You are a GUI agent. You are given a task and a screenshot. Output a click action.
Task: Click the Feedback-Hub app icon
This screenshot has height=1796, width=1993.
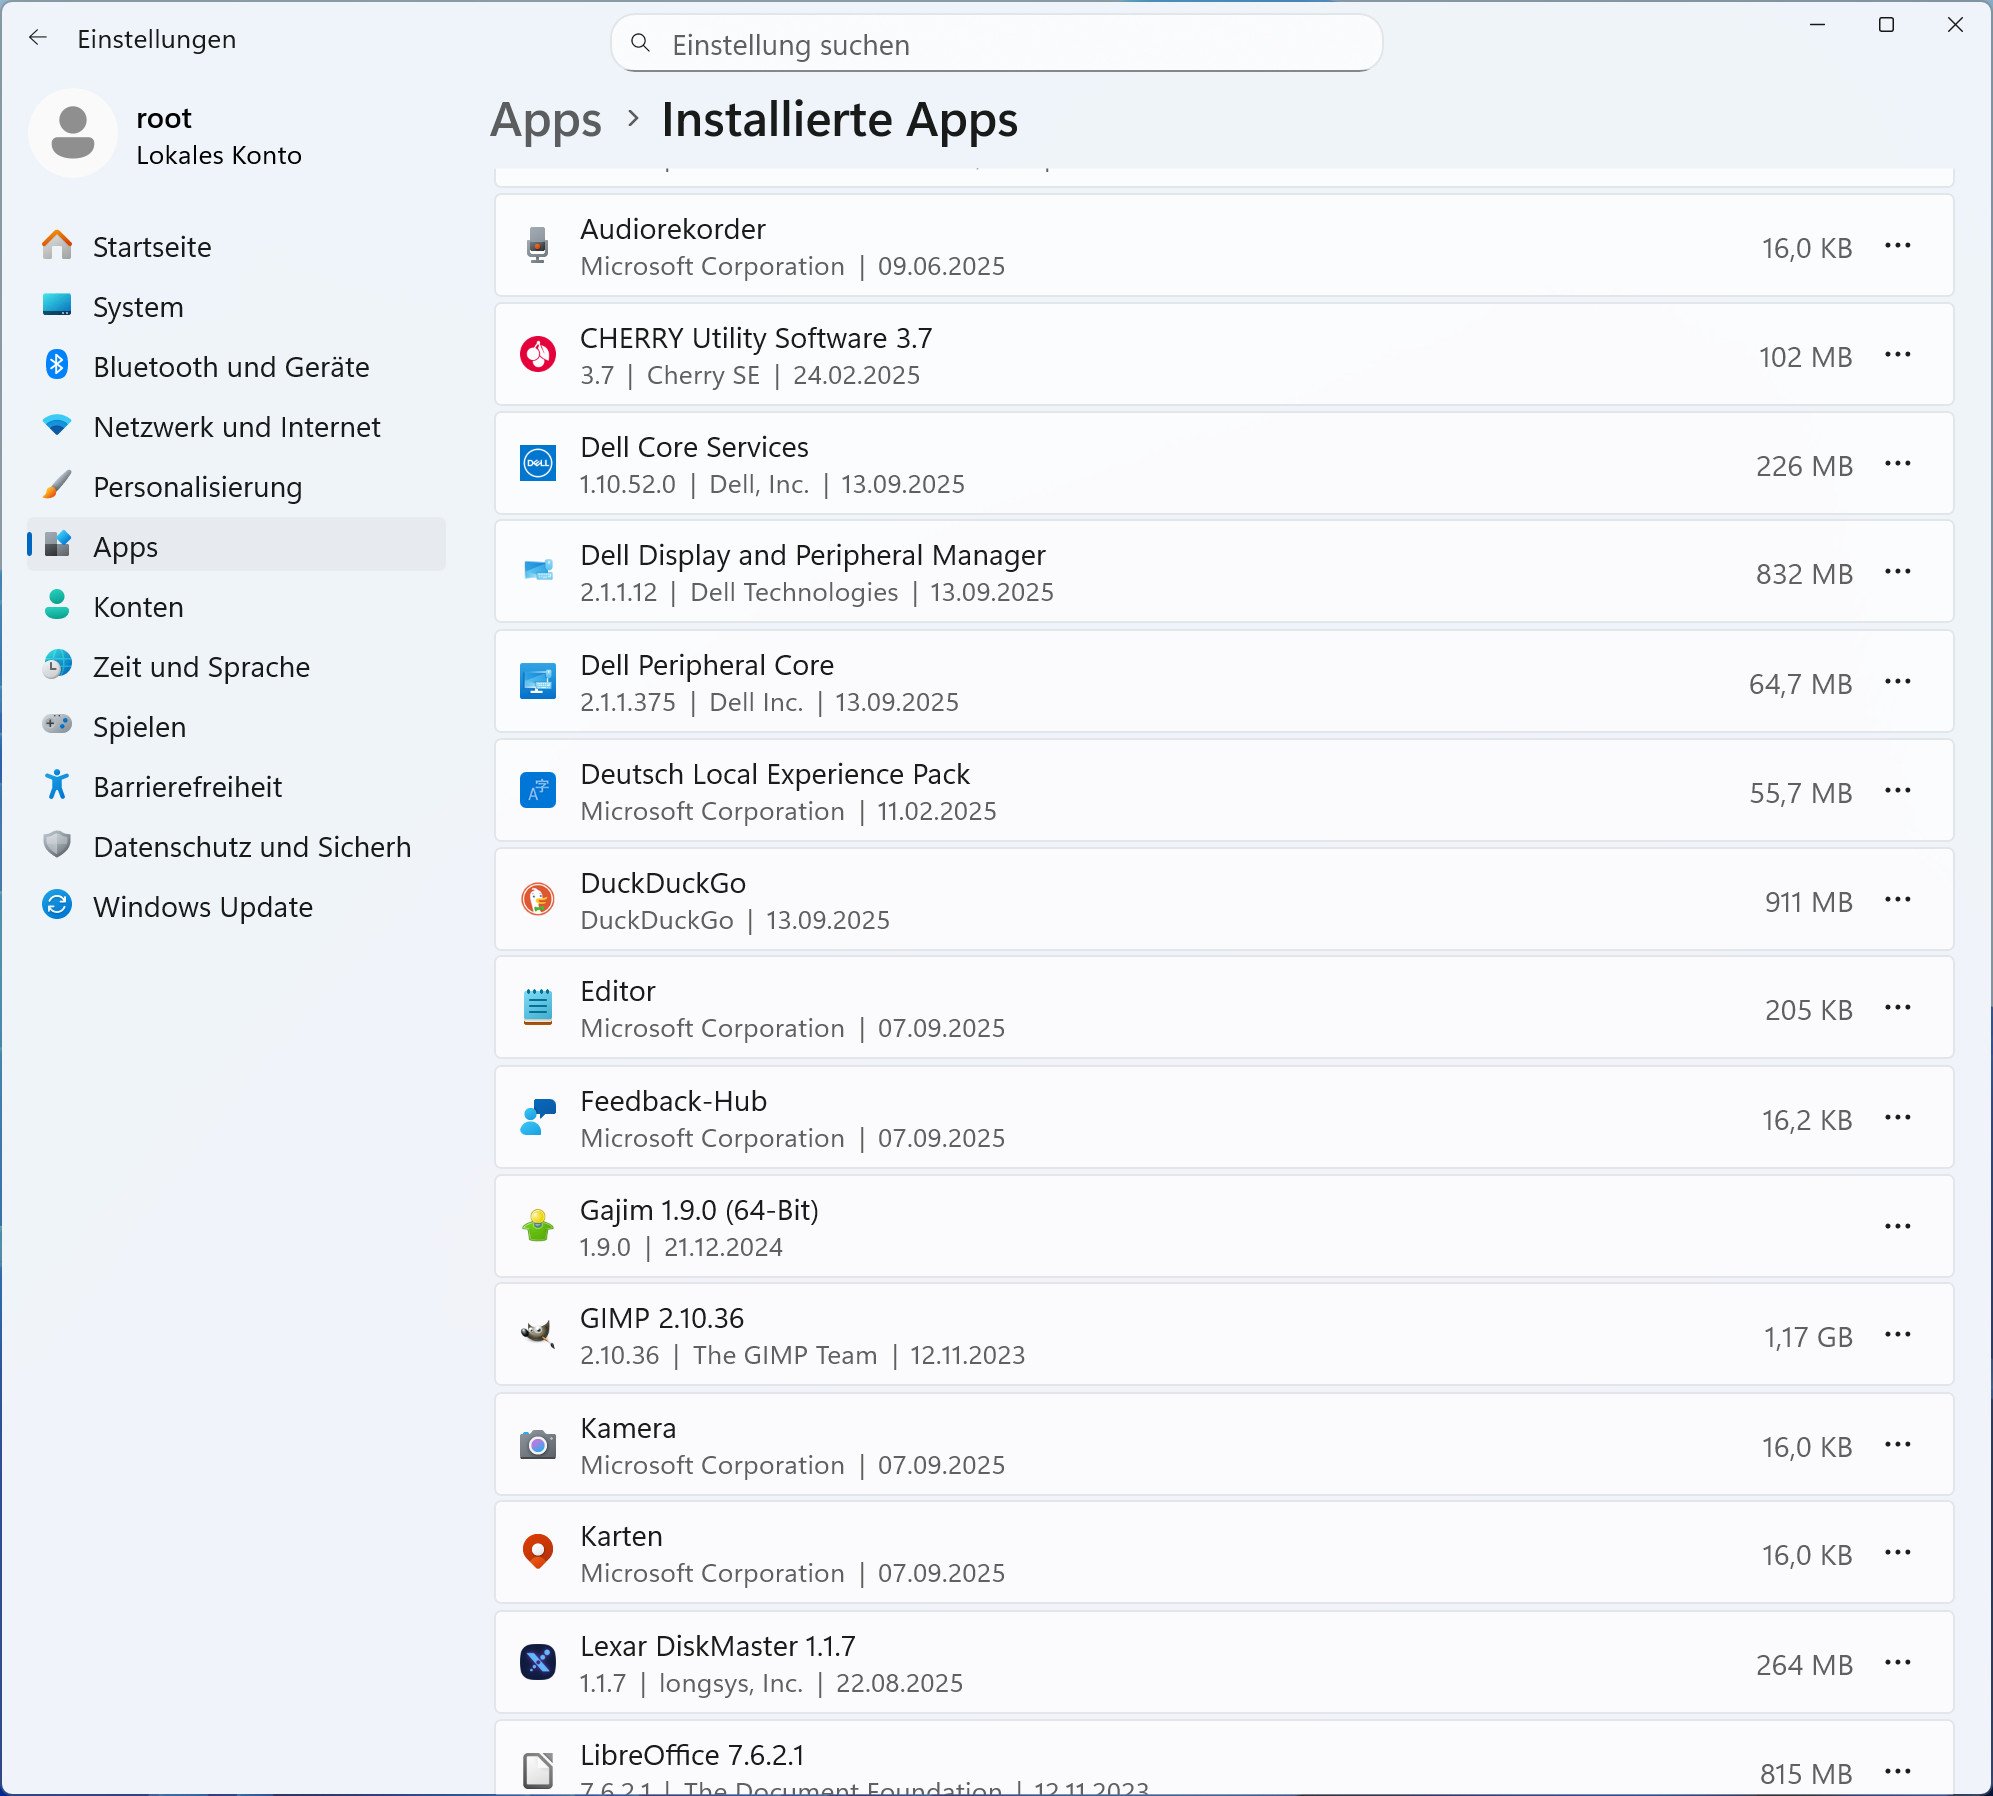538,1118
